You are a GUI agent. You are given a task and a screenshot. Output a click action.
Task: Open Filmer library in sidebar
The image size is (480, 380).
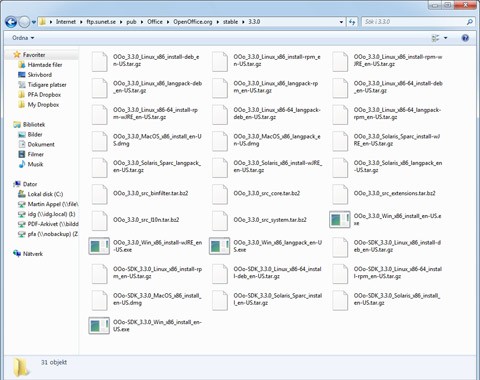(x=35, y=154)
